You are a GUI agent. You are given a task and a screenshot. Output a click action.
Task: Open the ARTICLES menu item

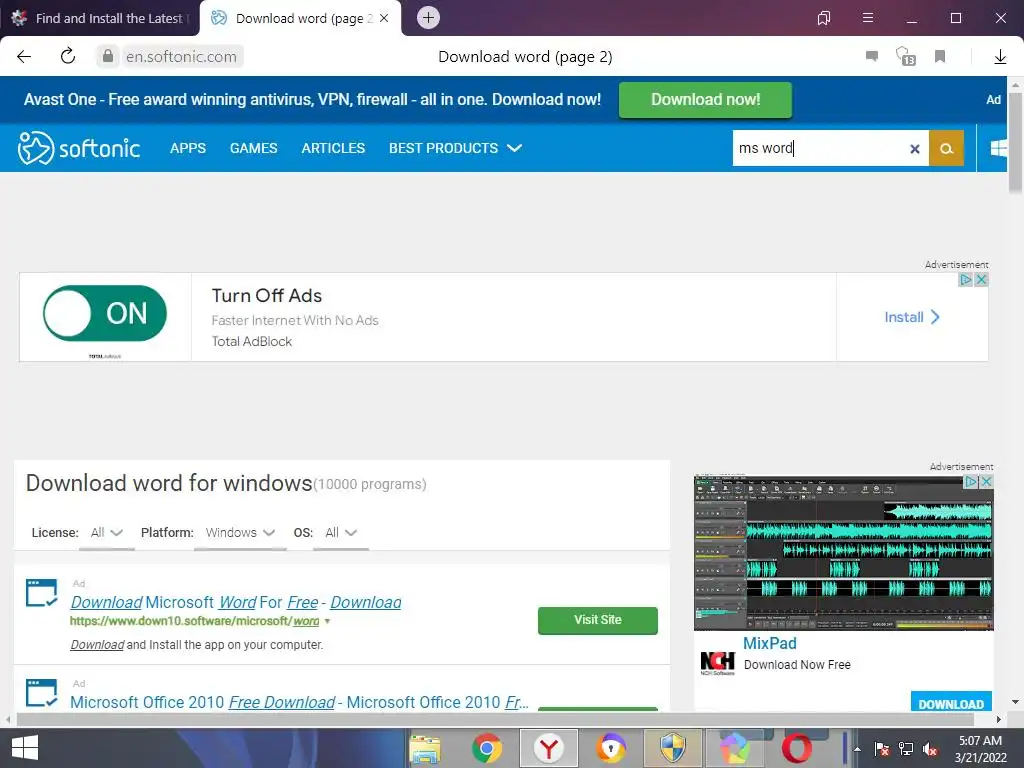tap(333, 148)
